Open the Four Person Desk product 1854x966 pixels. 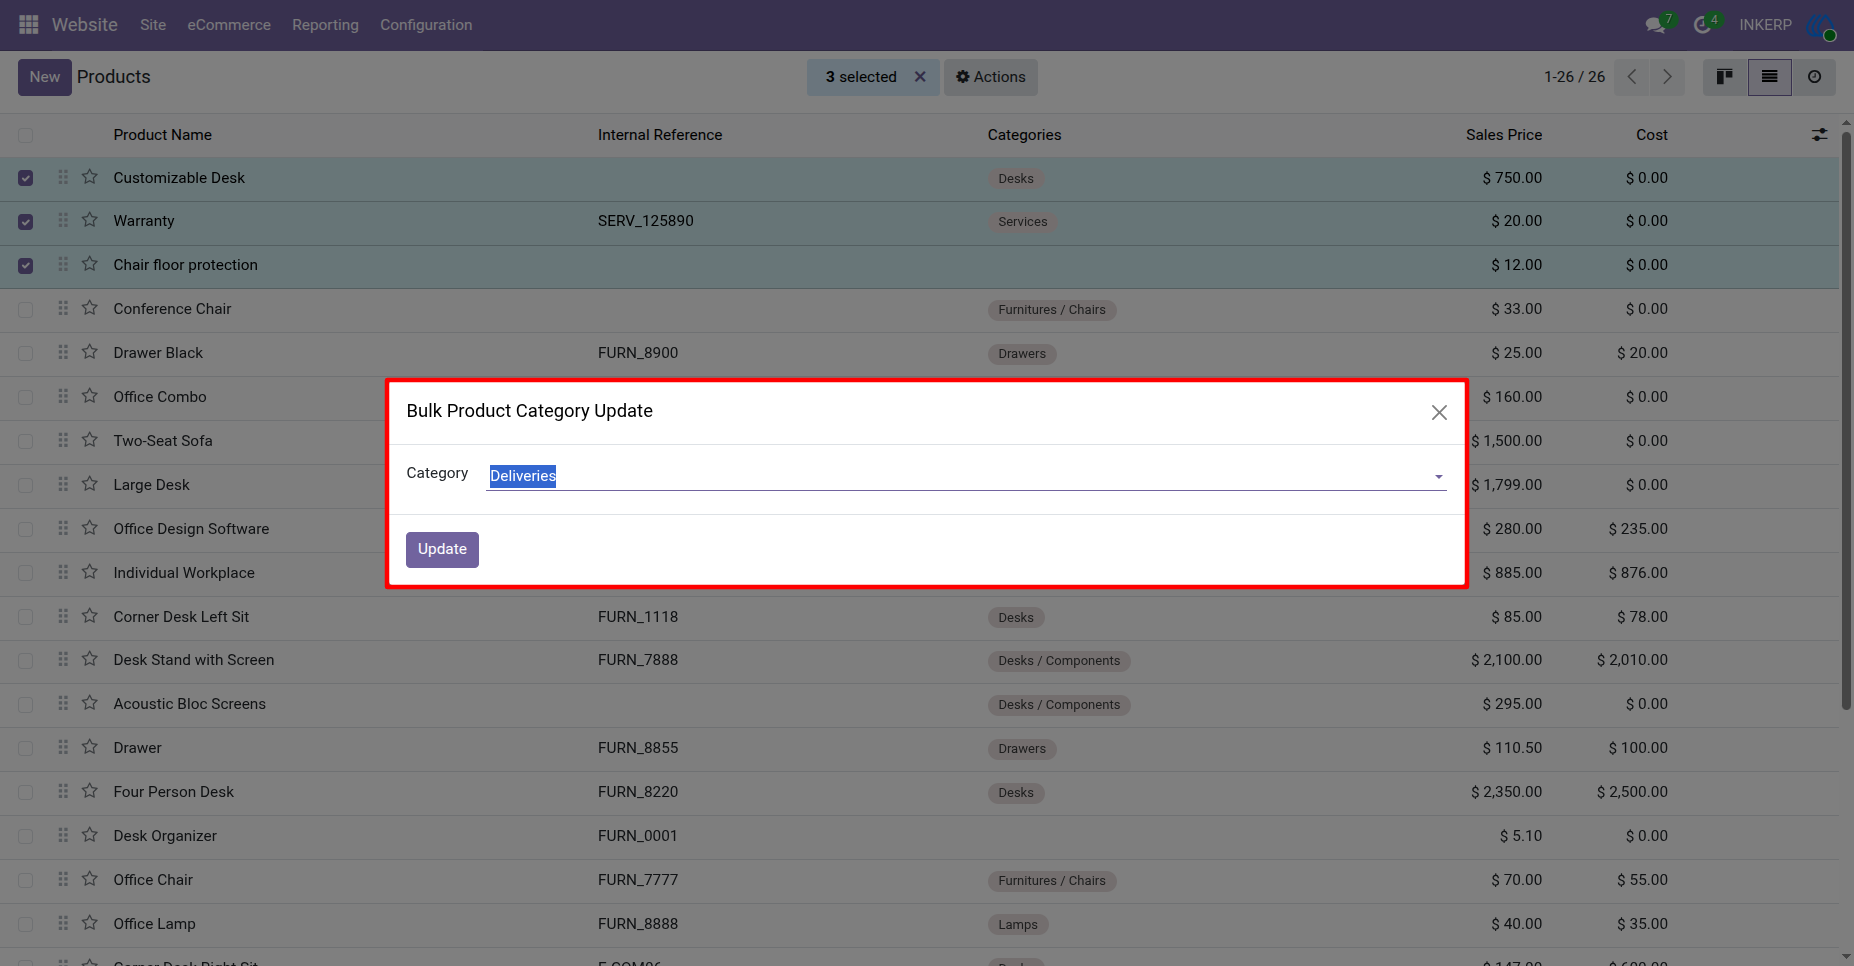coord(174,792)
